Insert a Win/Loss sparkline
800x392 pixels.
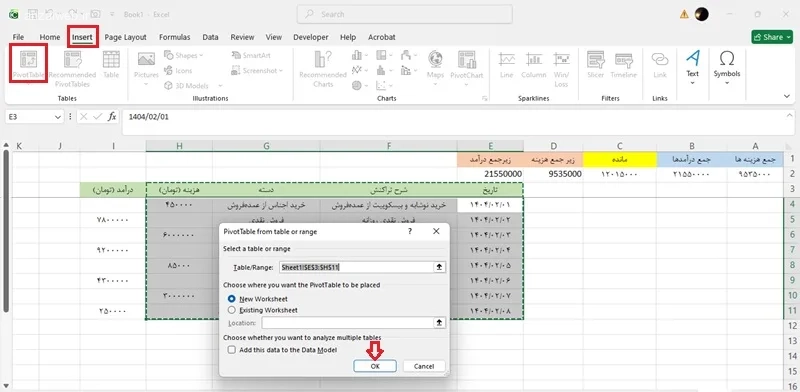pos(561,69)
